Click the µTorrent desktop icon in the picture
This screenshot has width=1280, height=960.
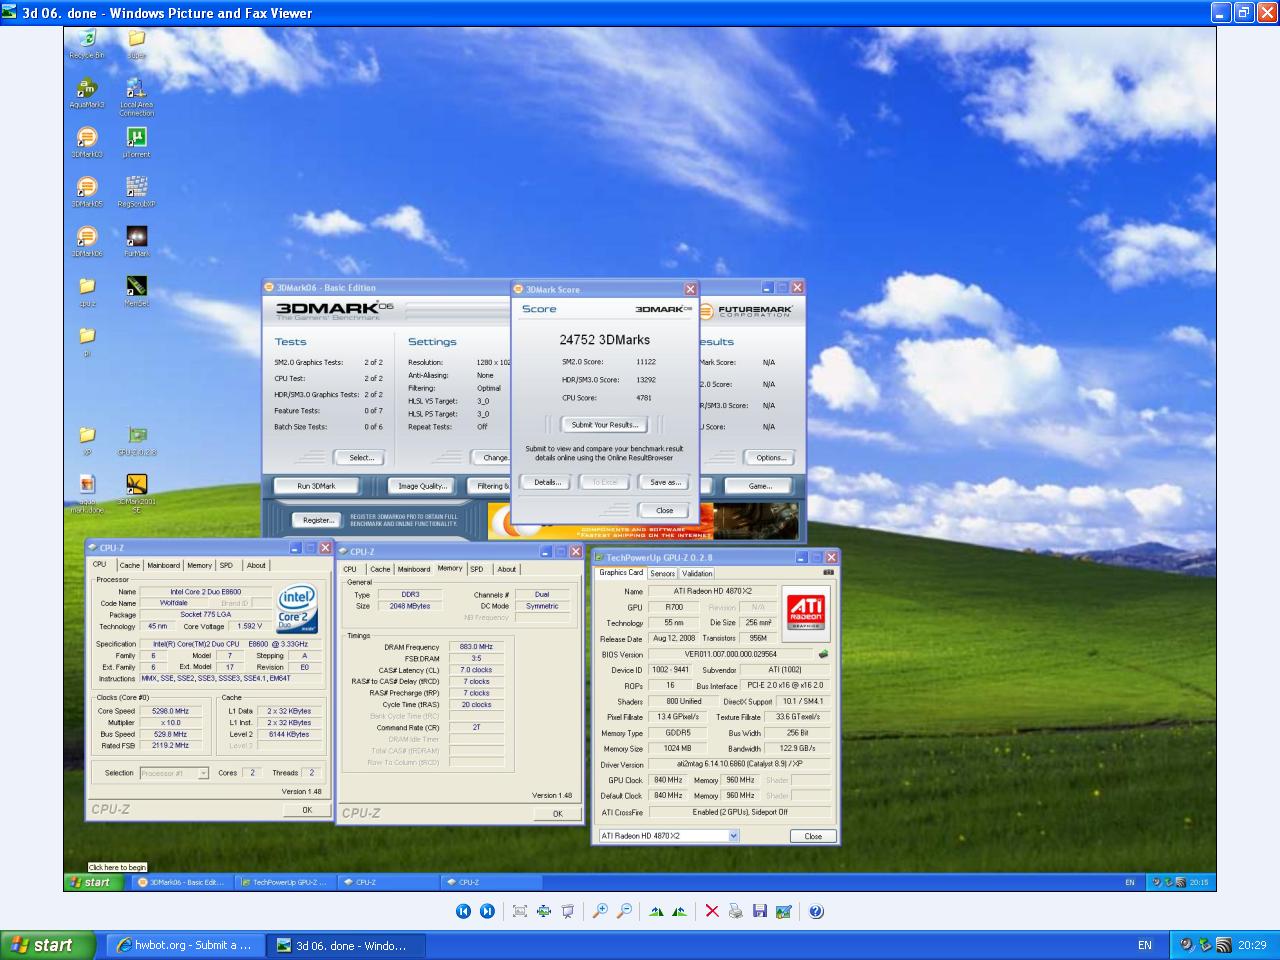[x=137, y=142]
